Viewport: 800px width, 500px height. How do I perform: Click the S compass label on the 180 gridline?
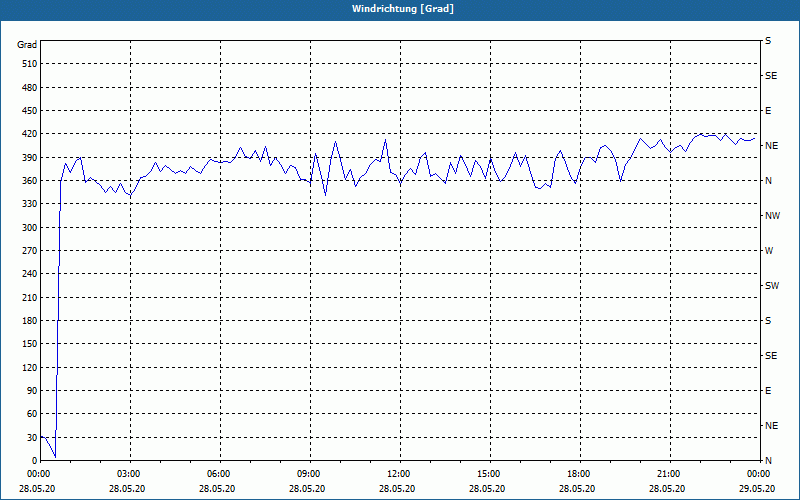(768, 321)
